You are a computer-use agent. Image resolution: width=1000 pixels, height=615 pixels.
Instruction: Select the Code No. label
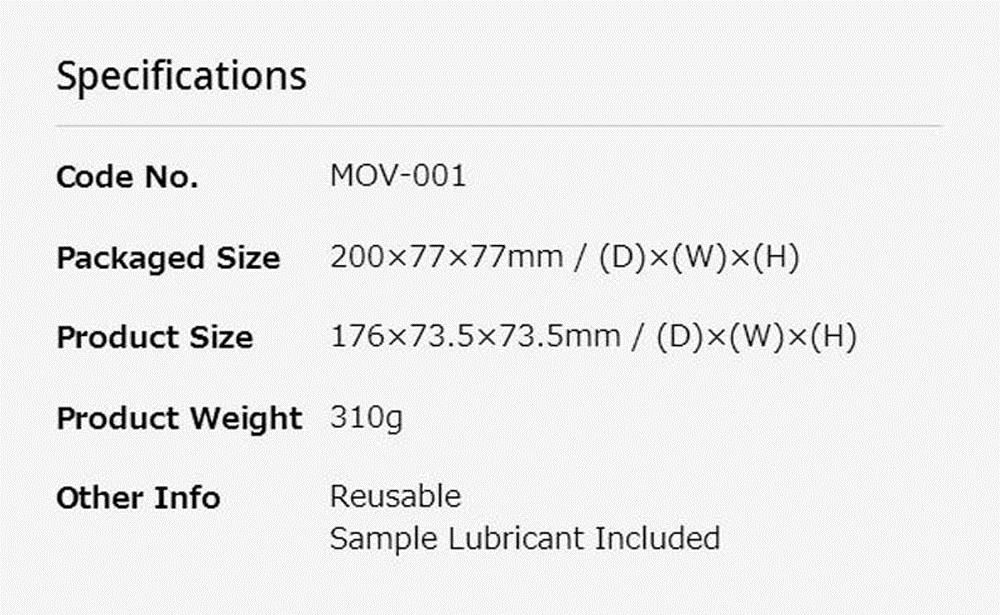(127, 177)
